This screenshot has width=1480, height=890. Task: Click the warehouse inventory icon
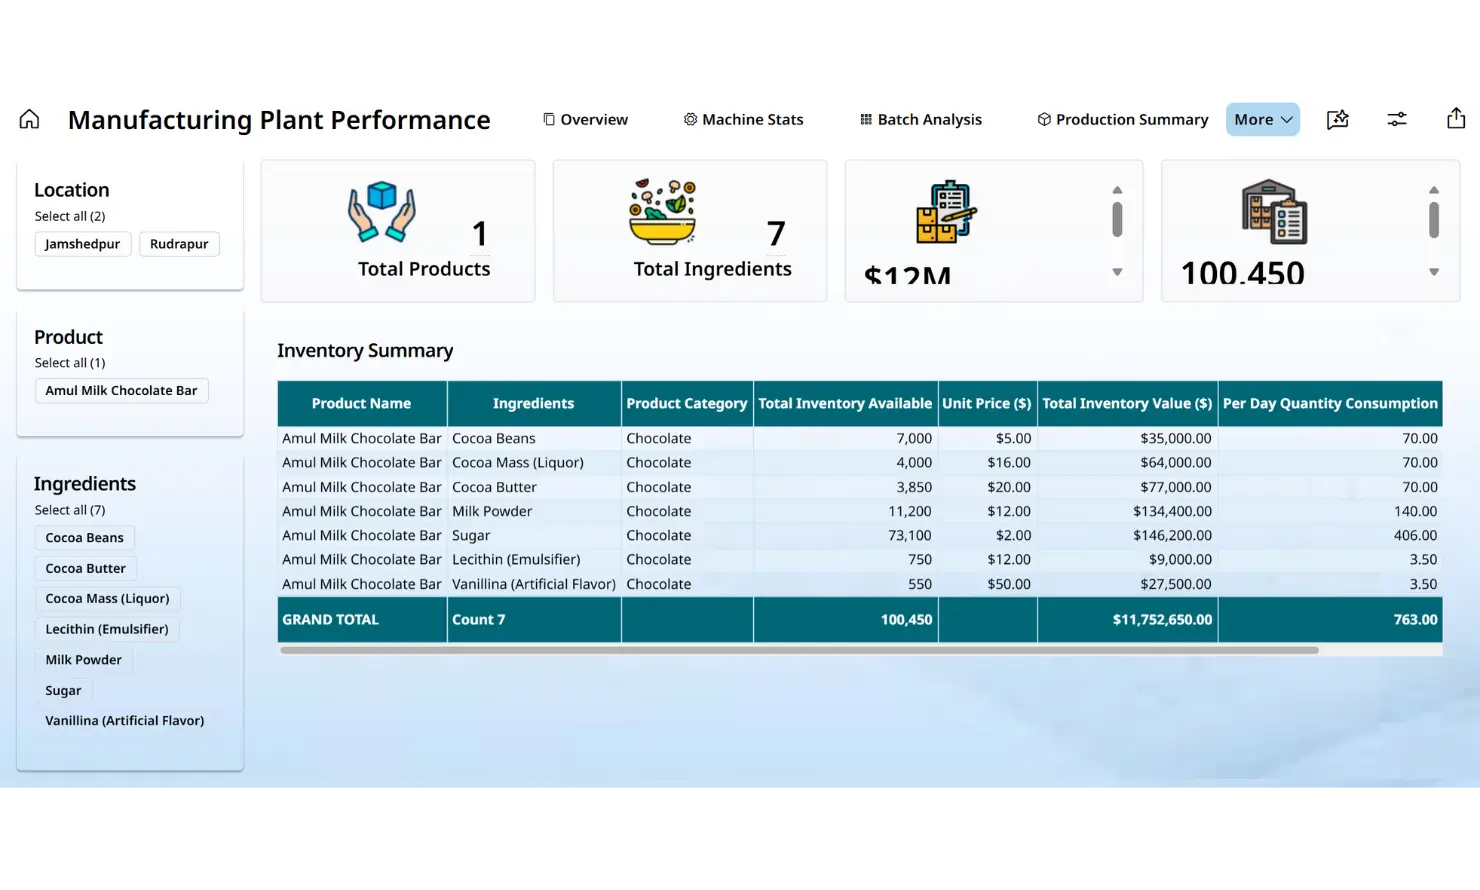[x=1274, y=212]
